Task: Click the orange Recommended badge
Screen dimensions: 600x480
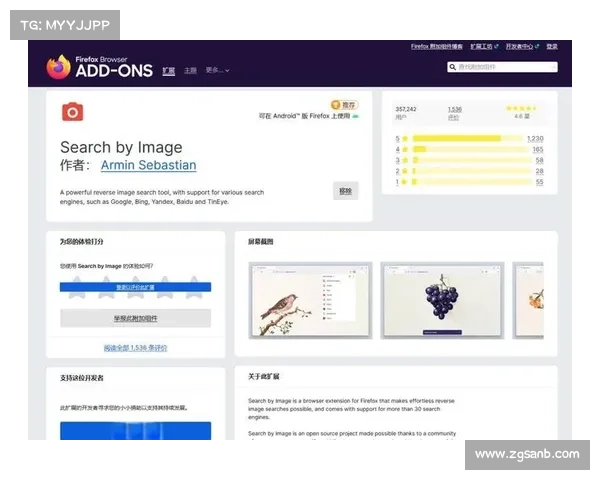Action: [343, 104]
